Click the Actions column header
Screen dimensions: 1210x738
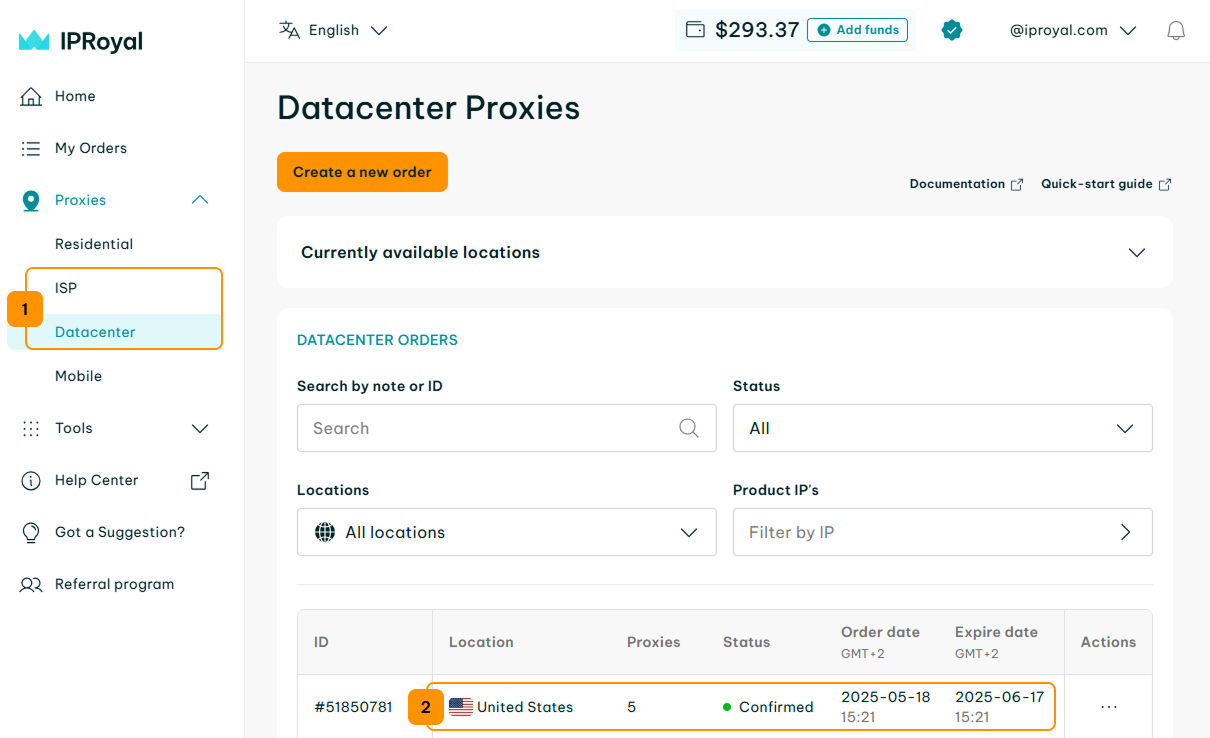(1108, 642)
